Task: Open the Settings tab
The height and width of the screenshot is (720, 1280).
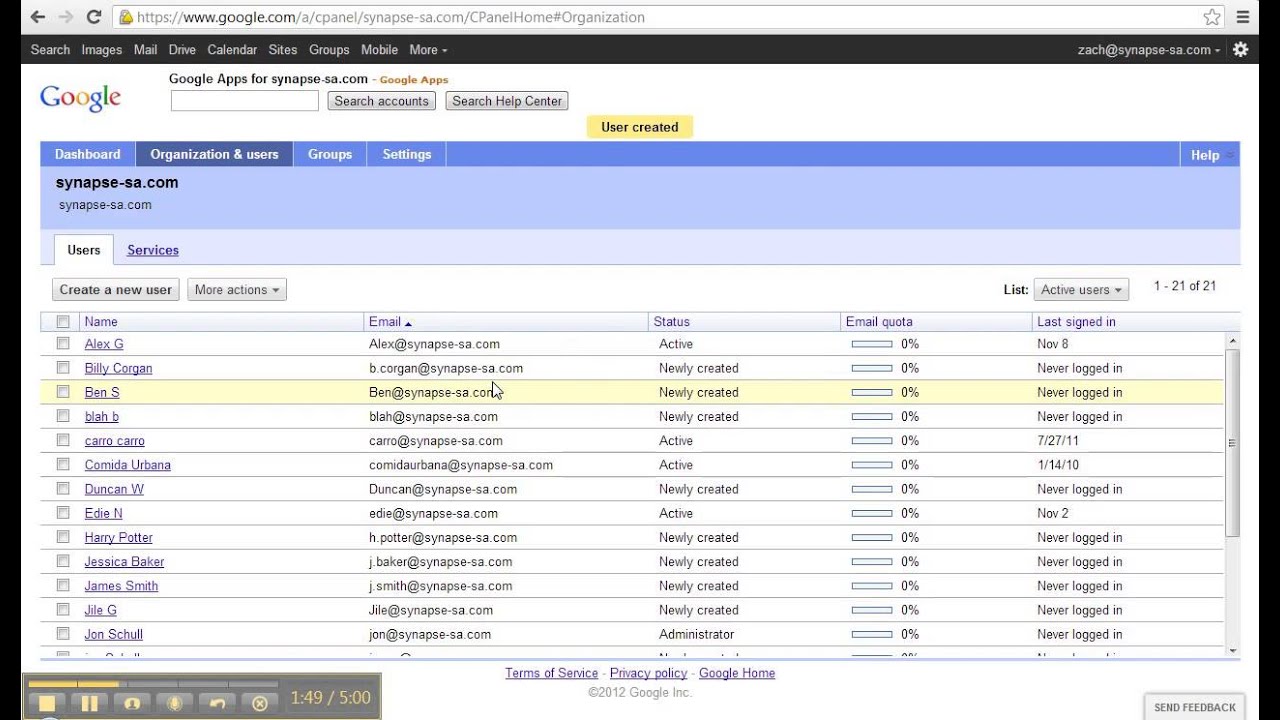Action: (x=407, y=154)
